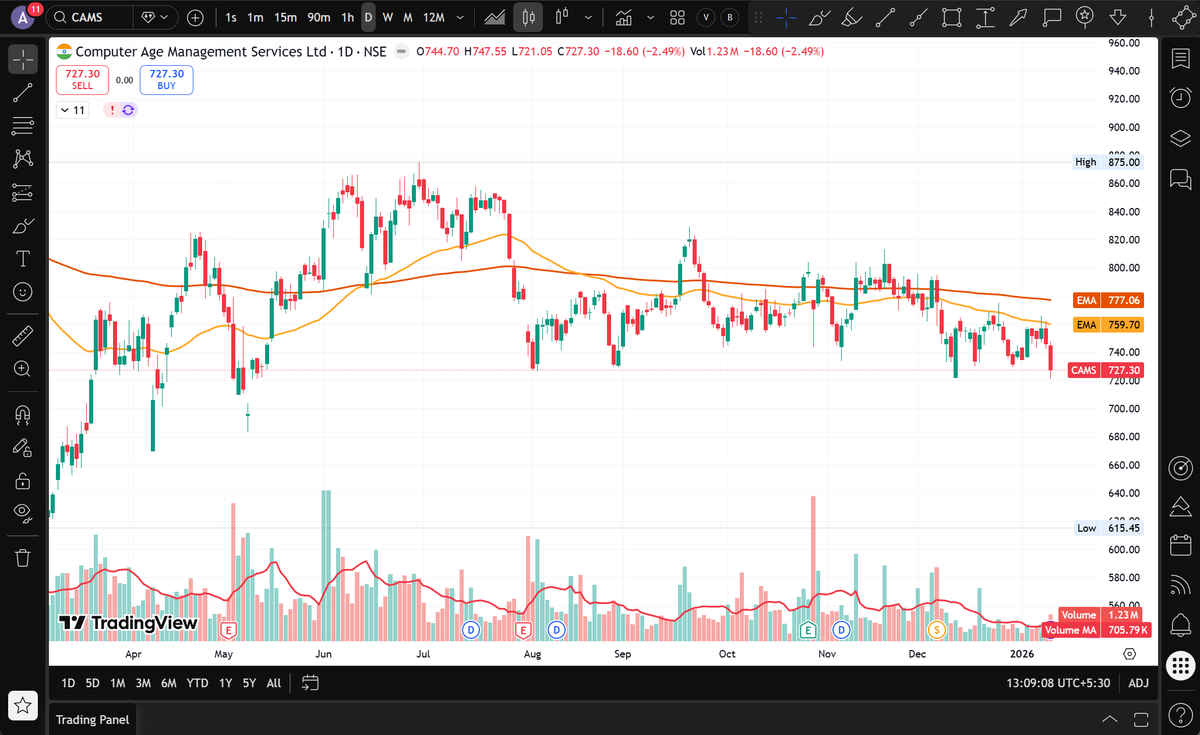Select the Fibonacci retracement tool in sidebar
The height and width of the screenshot is (735, 1200).
23,125
